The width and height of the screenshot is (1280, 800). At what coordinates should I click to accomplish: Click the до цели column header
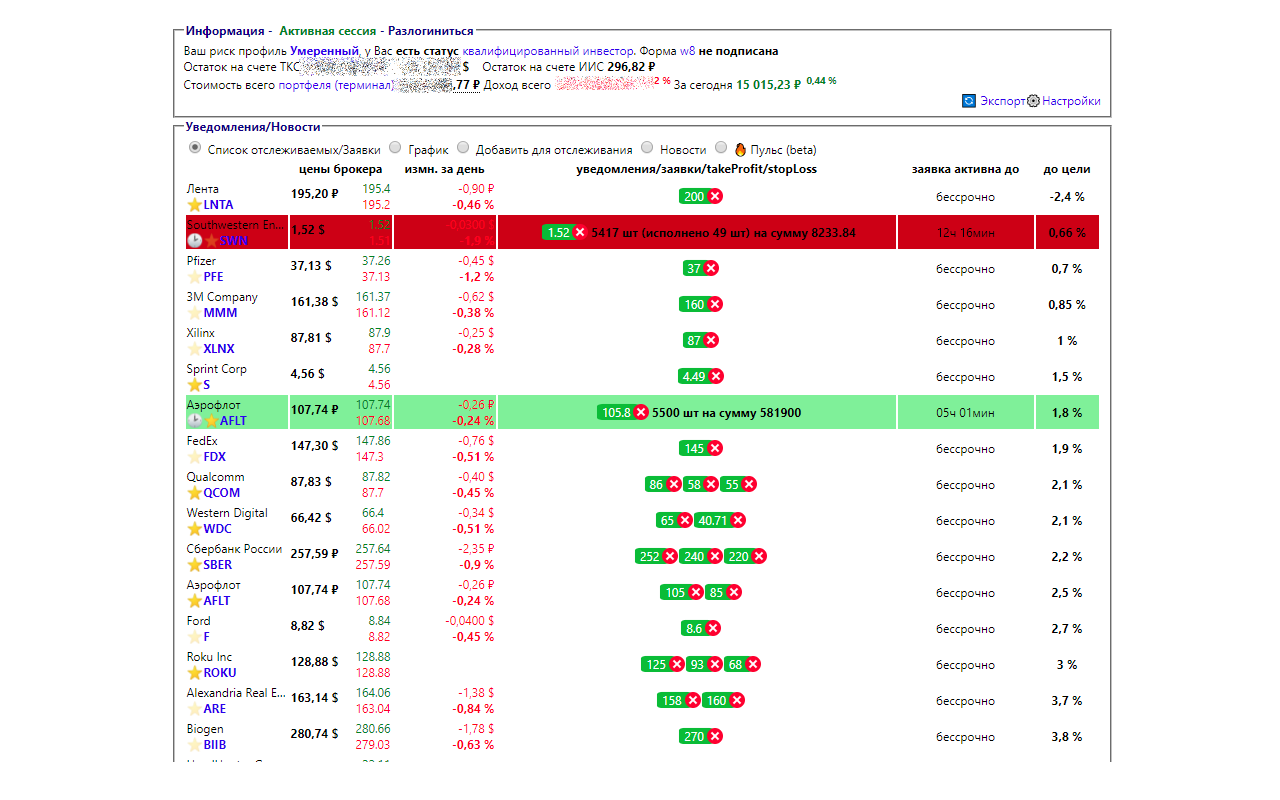1067,169
